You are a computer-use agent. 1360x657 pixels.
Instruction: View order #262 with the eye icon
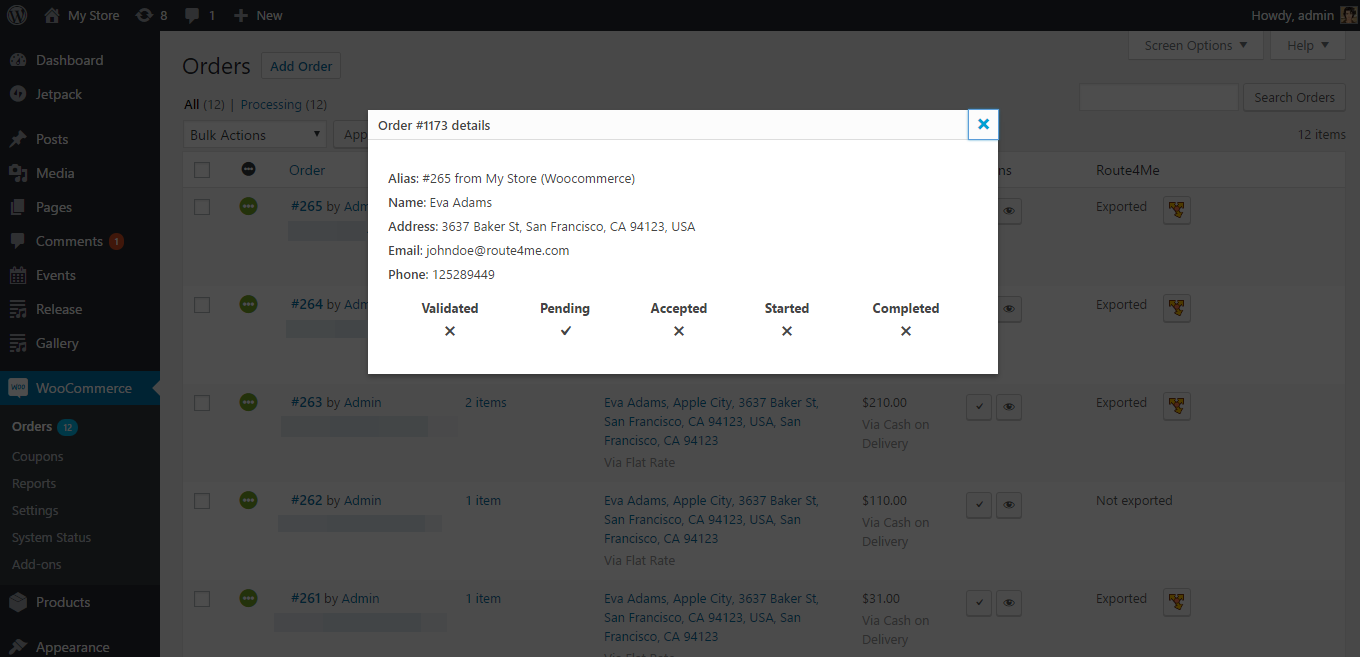pyautogui.click(x=1009, y=505)
